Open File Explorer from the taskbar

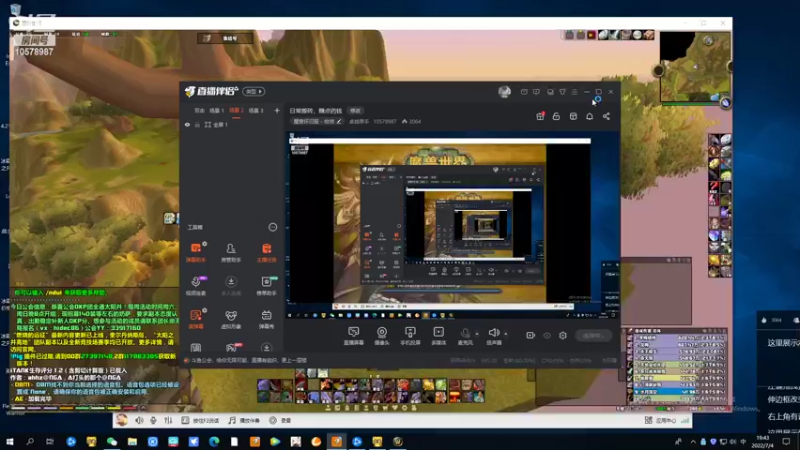coord(132,441)
